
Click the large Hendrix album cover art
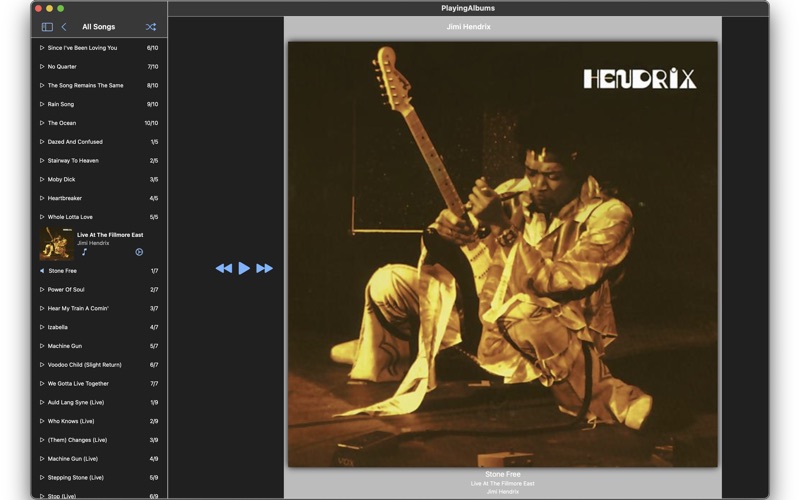503,254
